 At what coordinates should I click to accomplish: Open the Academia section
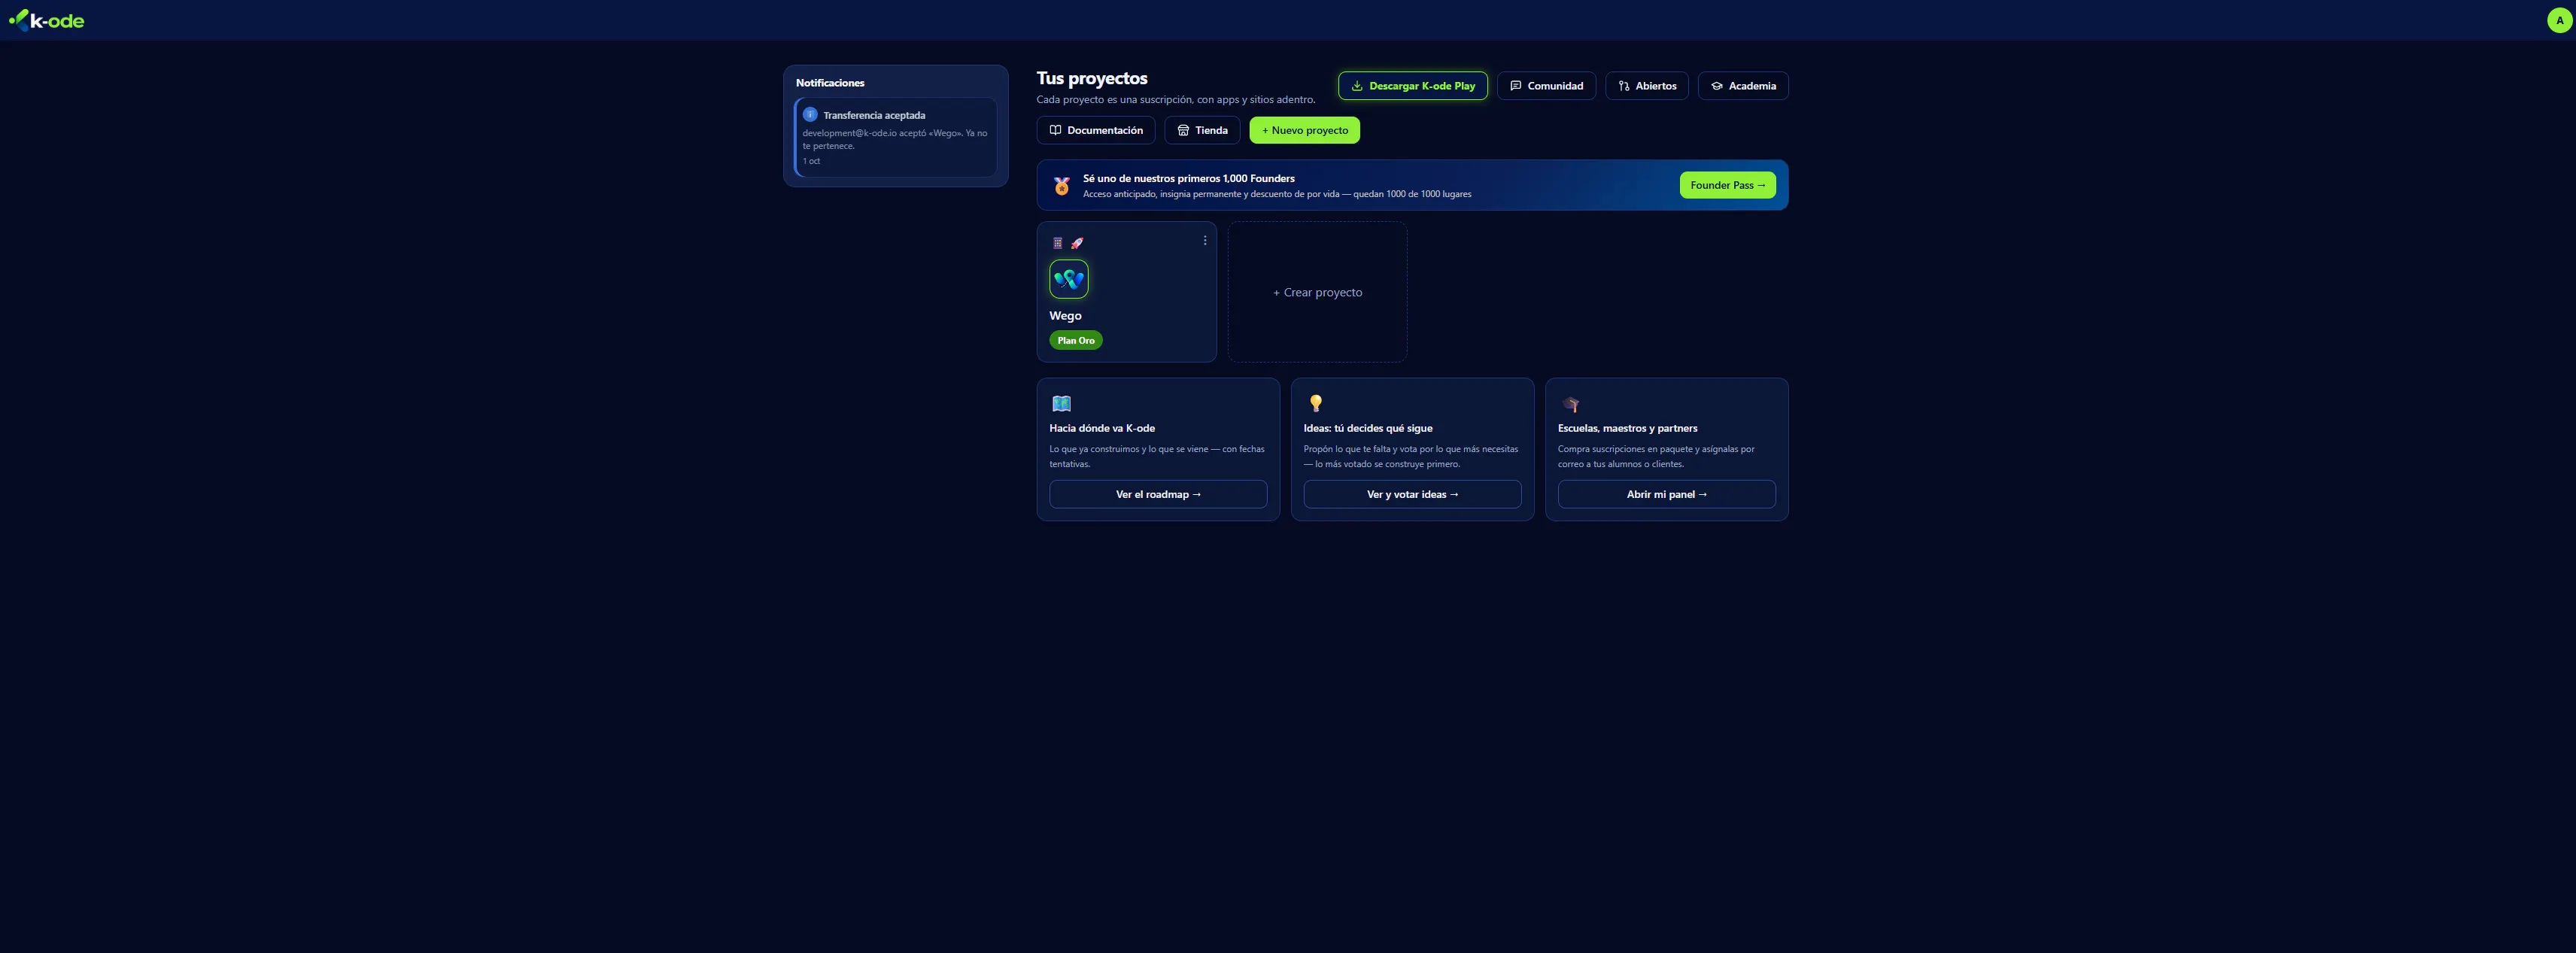(x=1742, y=86)
